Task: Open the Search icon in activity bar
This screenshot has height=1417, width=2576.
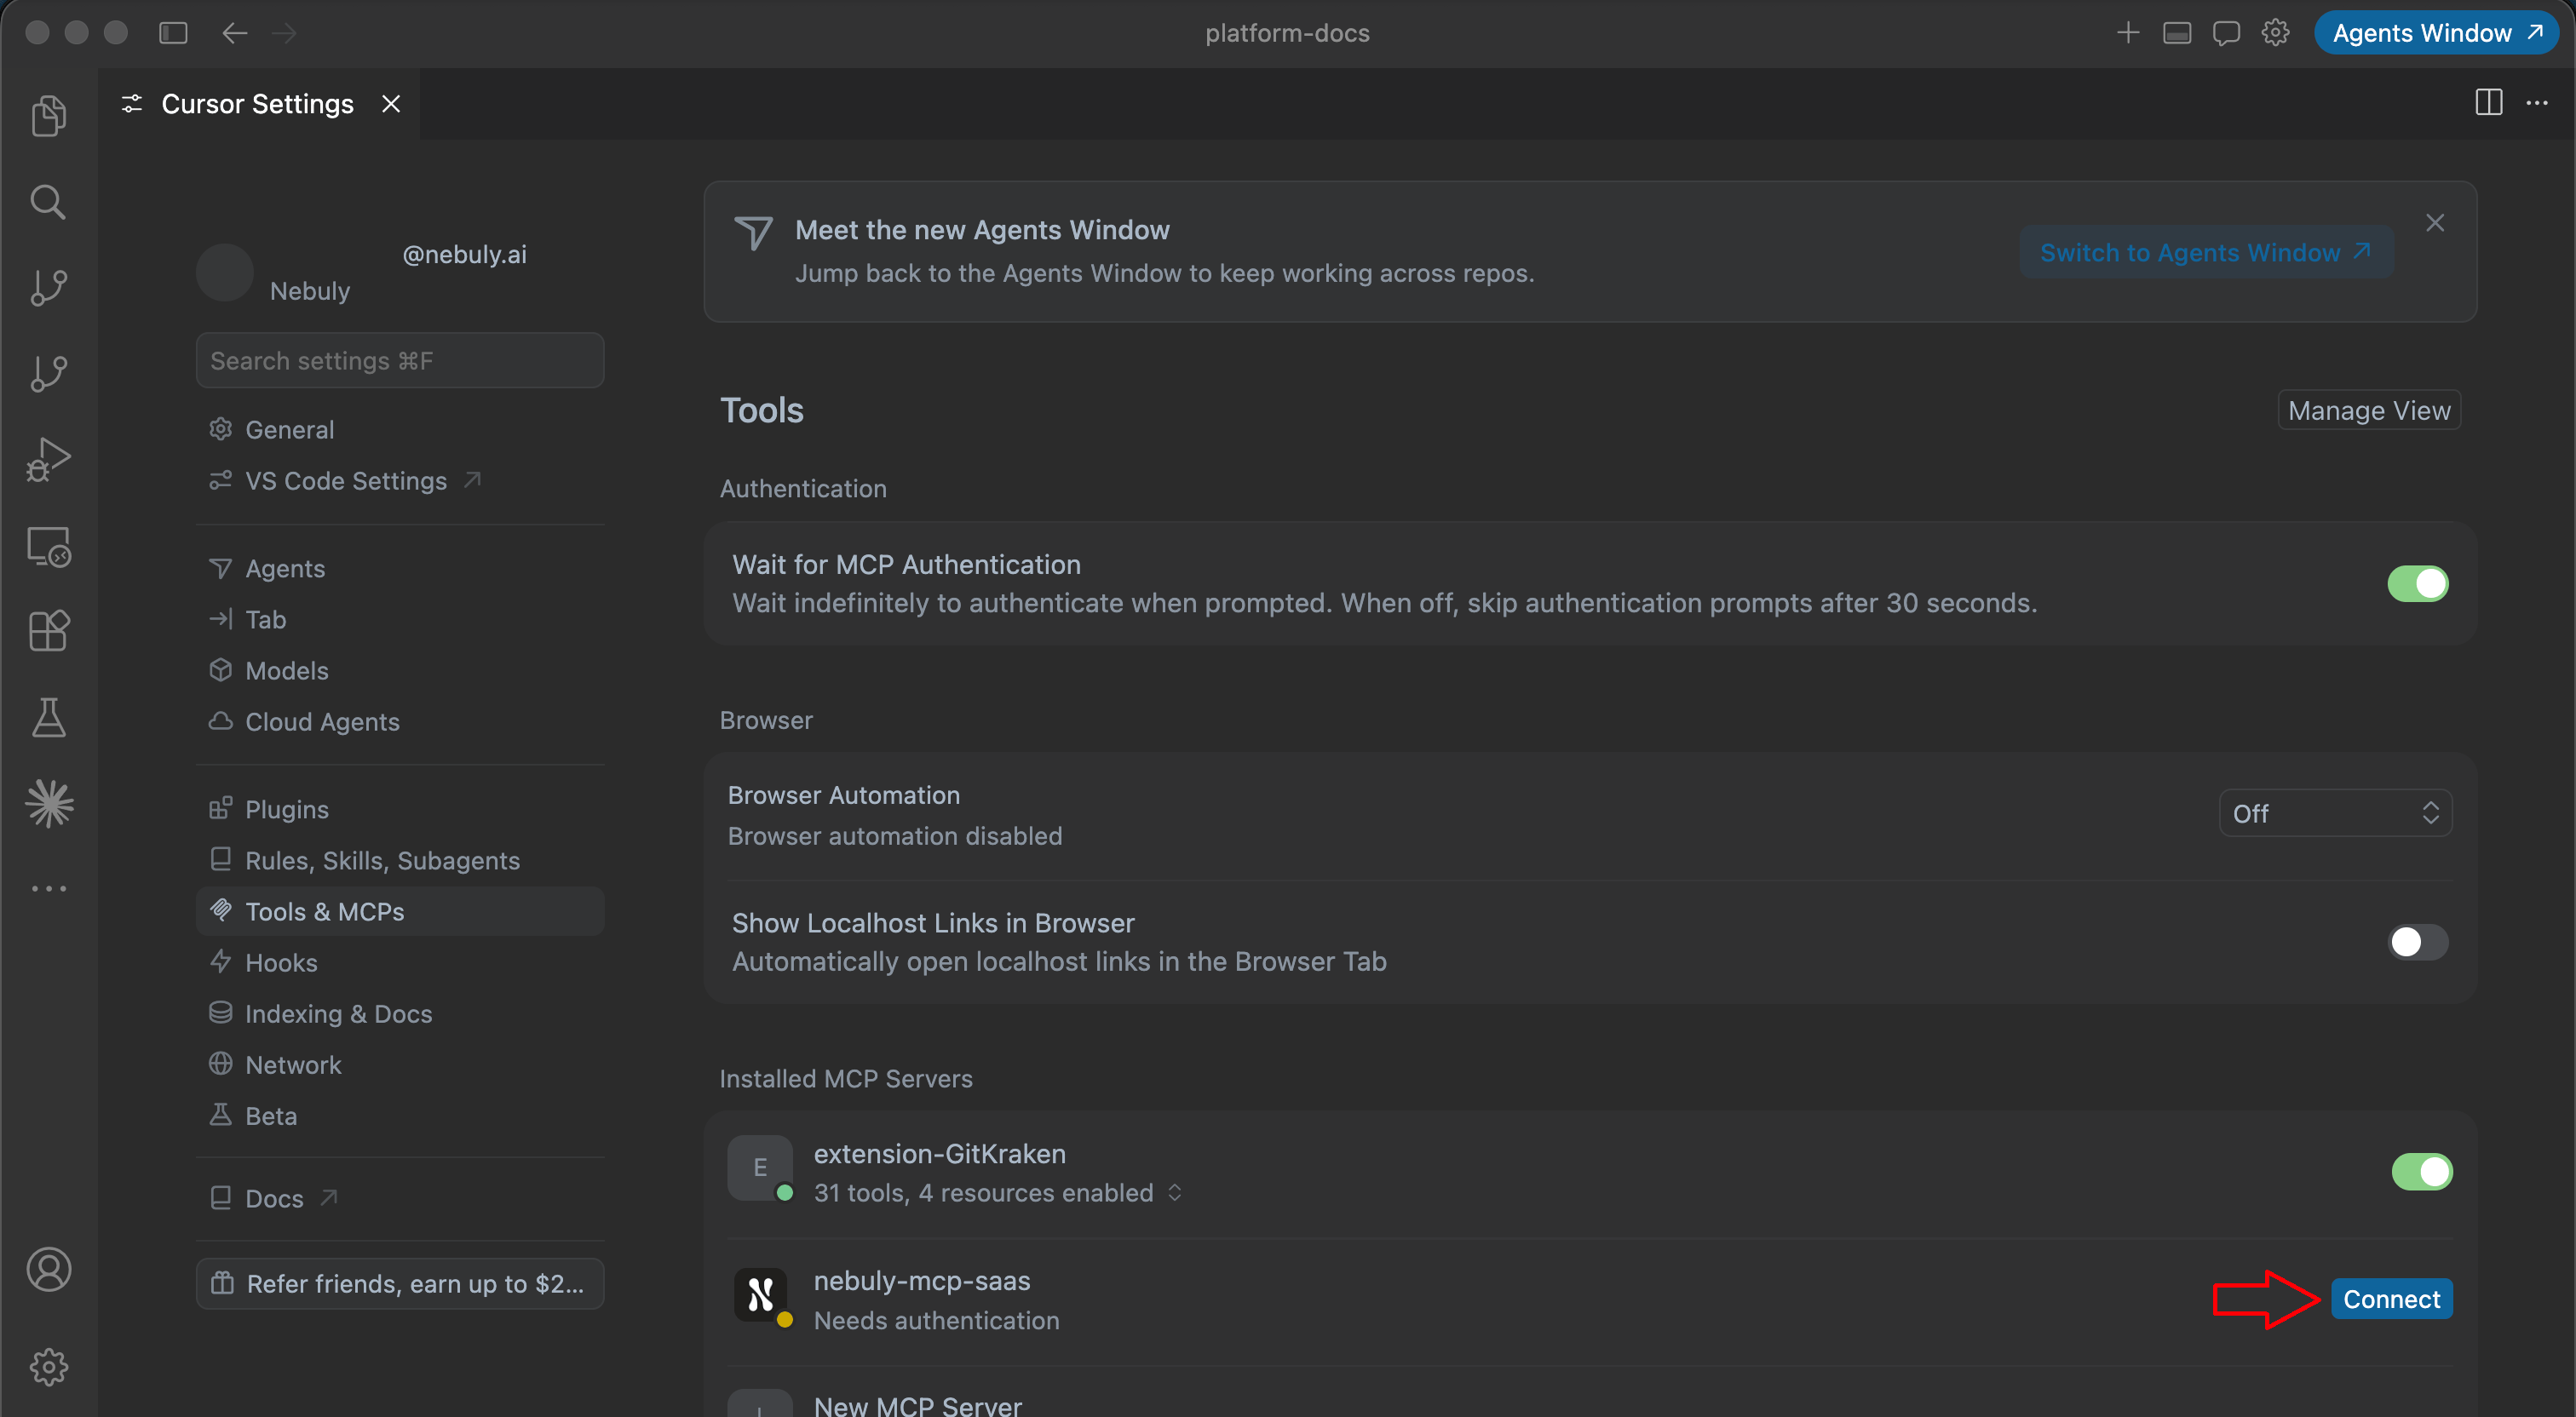Action: [48, 202]
